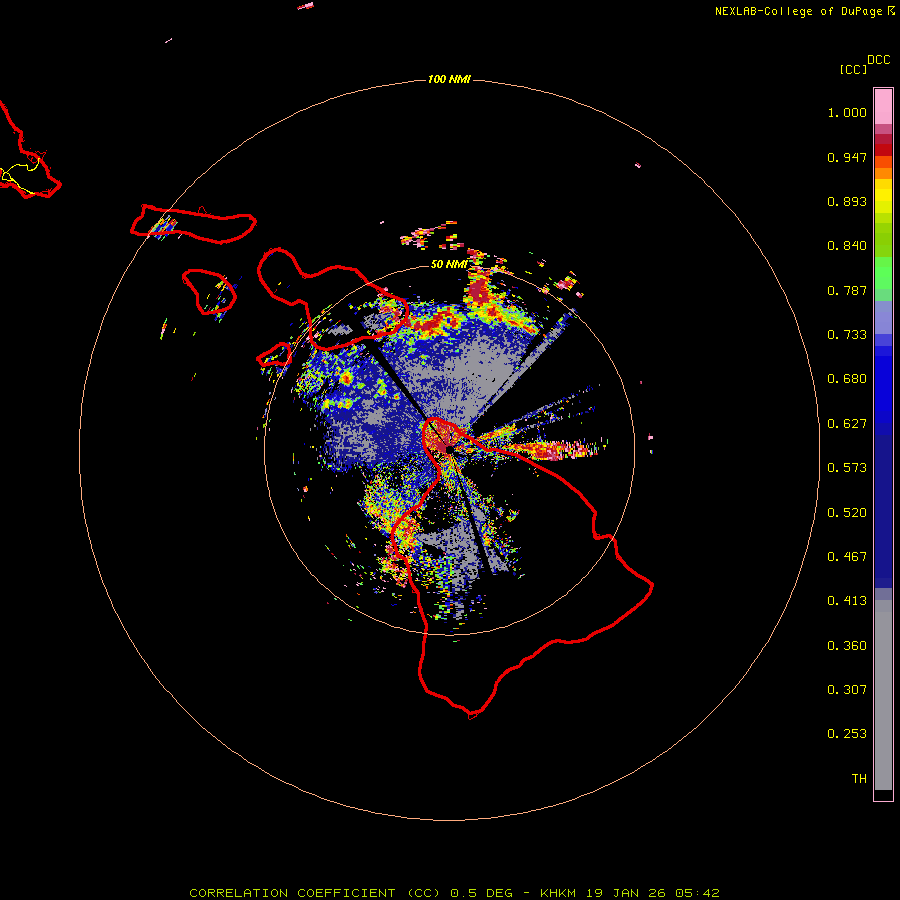Viewport: 900px width, 900px height.
Task: Click the TH threshold label
Action: tap(859, 779)
